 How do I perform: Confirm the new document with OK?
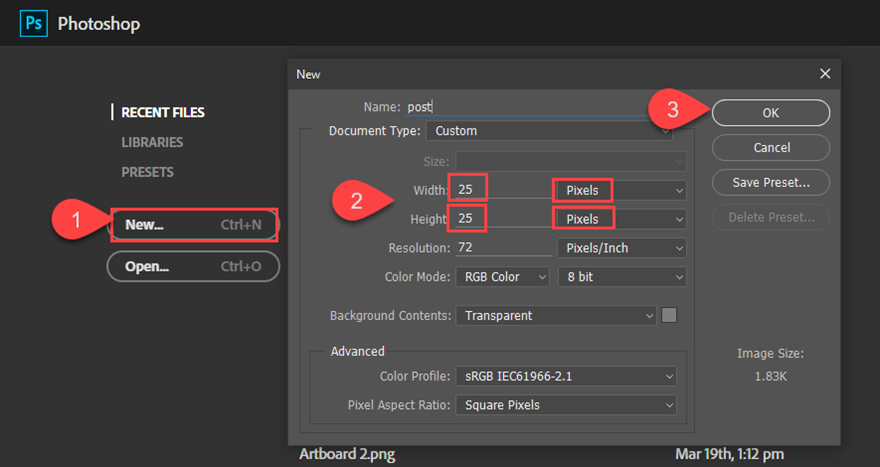tap(771, 113)
